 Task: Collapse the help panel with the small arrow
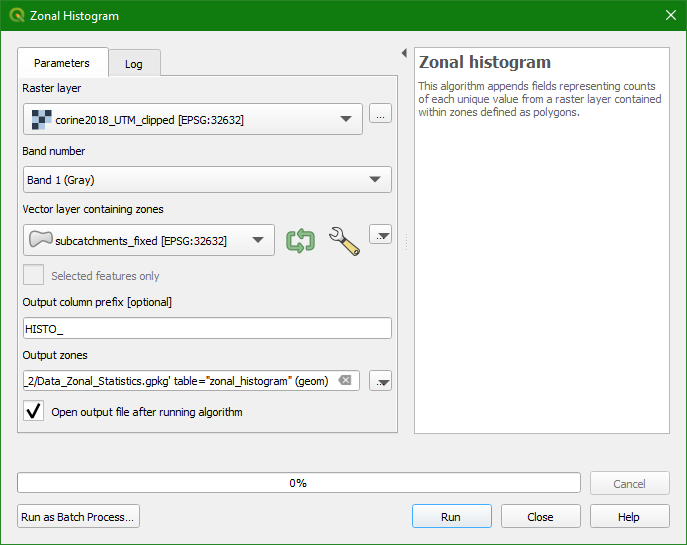tap(404, 53)
